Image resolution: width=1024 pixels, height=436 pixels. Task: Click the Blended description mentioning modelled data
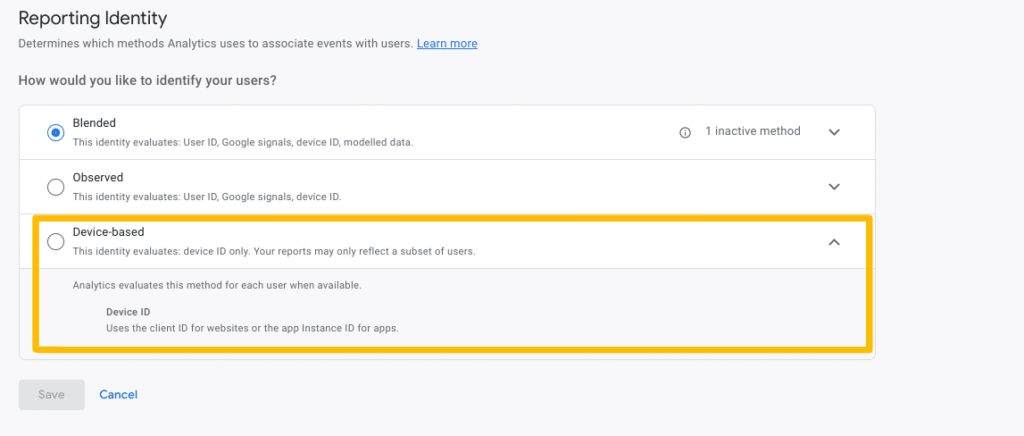coord(242,142)
